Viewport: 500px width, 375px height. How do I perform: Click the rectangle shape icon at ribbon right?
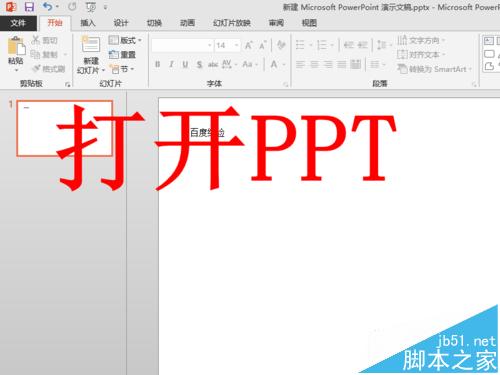[x=489, y=54]
